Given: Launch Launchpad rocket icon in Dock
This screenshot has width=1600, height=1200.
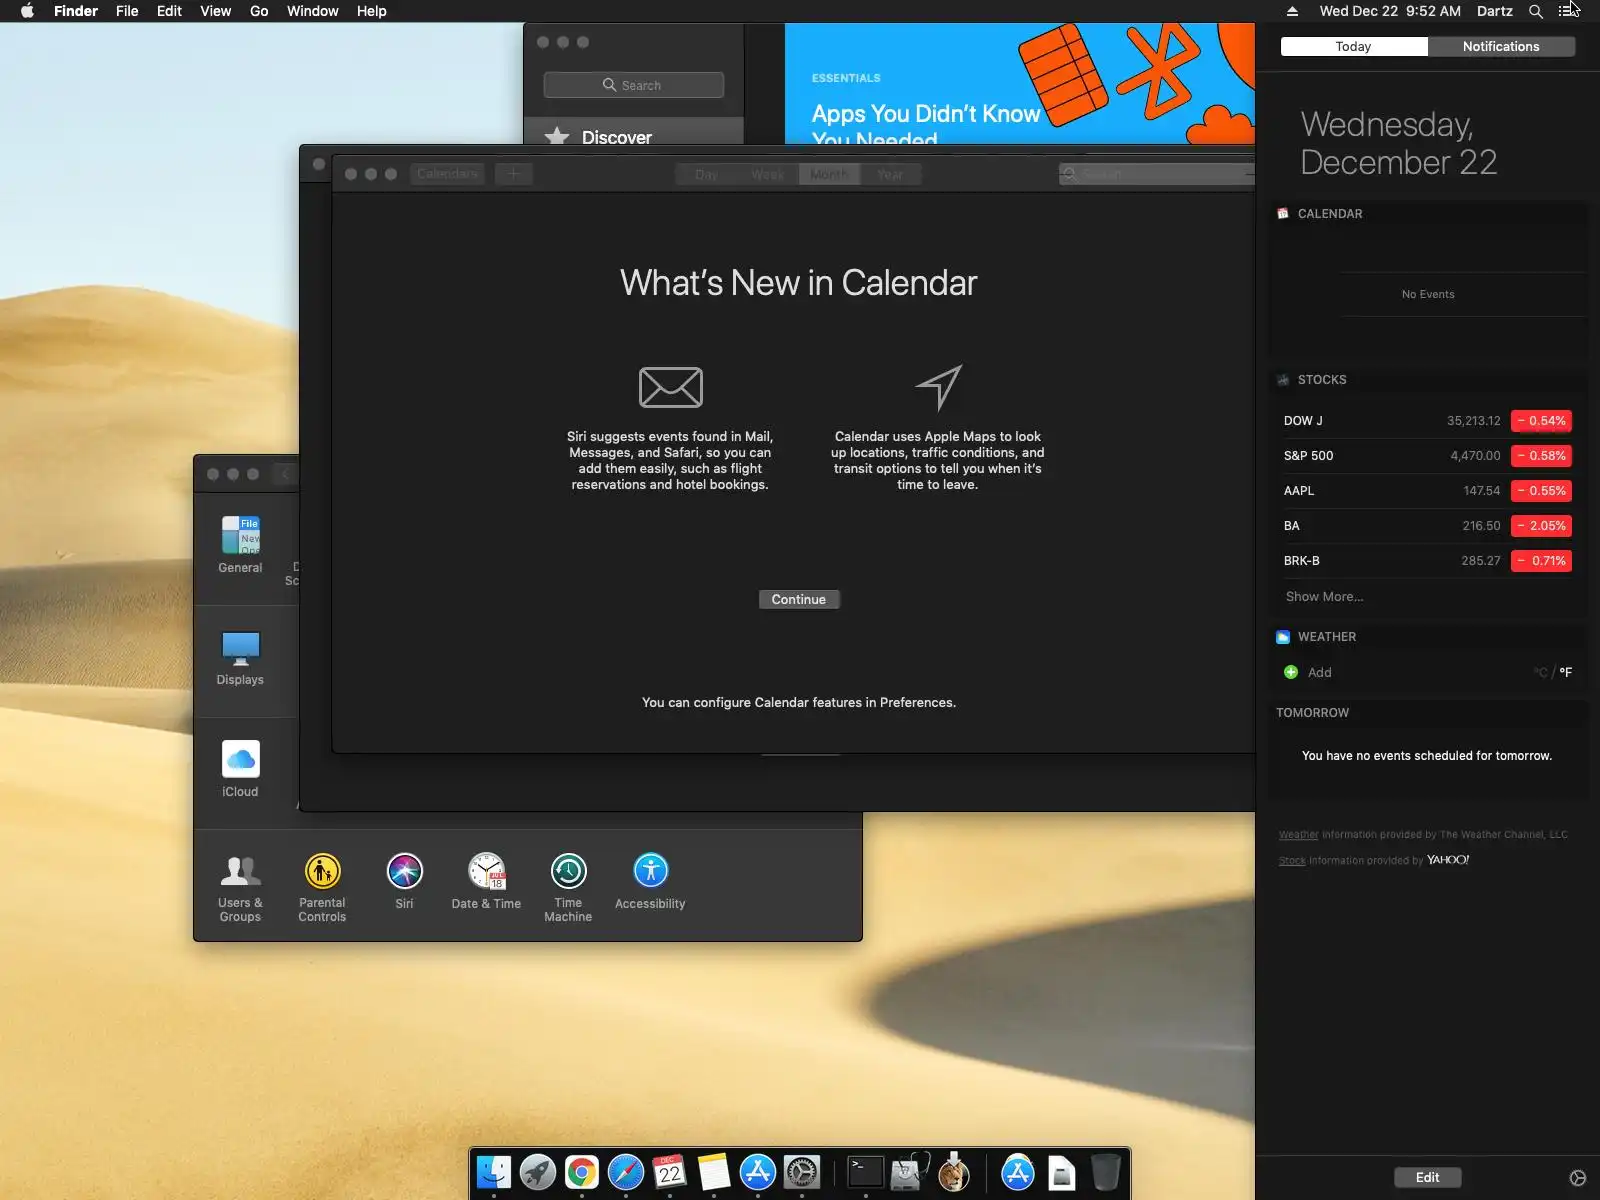Looking at the screenshot, I should tap(537, 1172).
